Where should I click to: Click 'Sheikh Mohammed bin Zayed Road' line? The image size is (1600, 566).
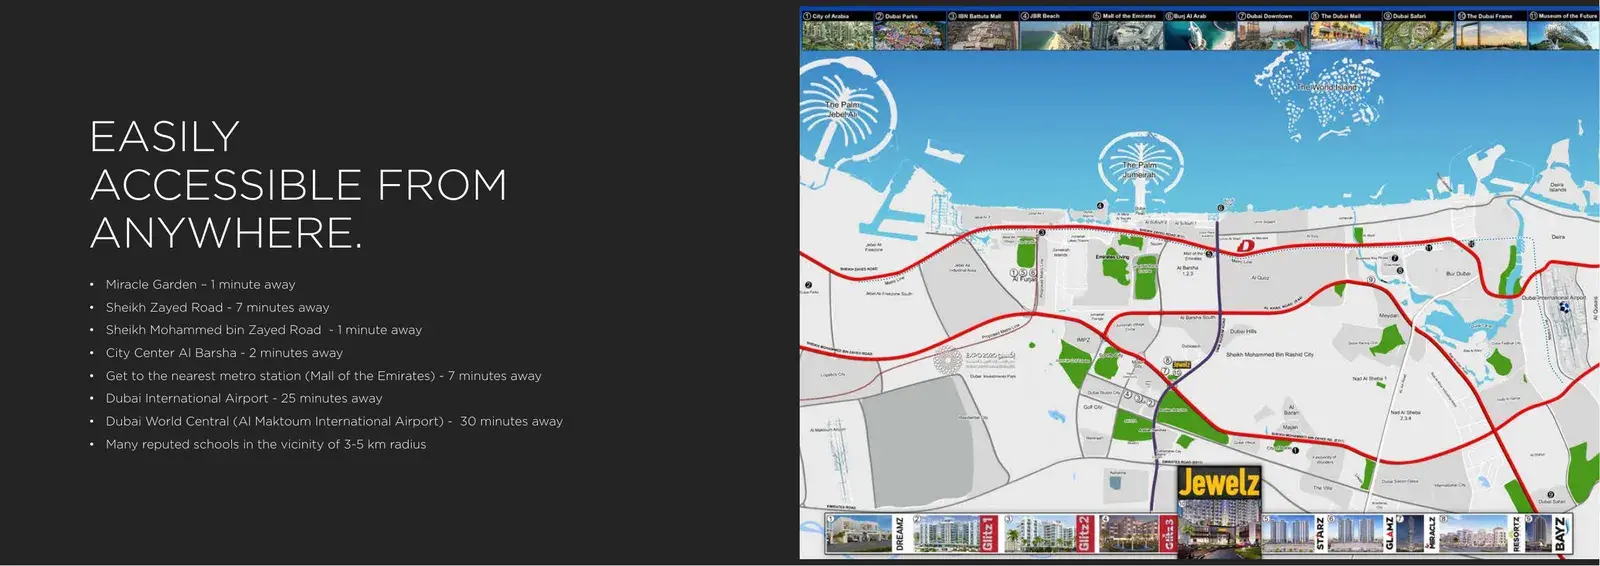point(264,330)
